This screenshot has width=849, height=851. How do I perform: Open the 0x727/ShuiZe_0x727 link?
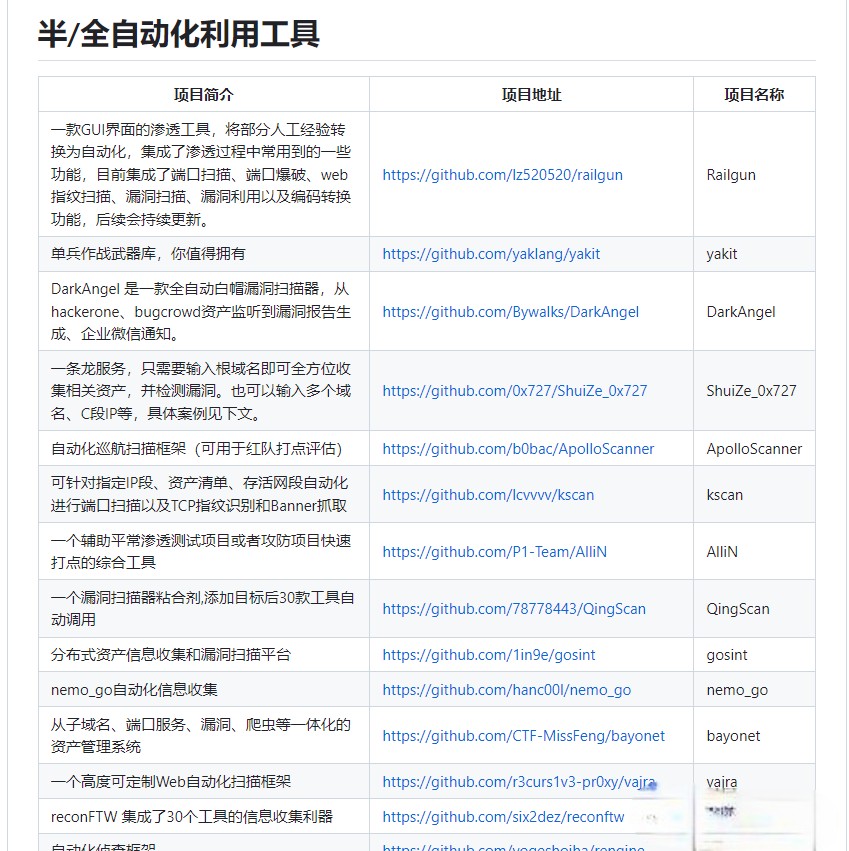(514, 391)
